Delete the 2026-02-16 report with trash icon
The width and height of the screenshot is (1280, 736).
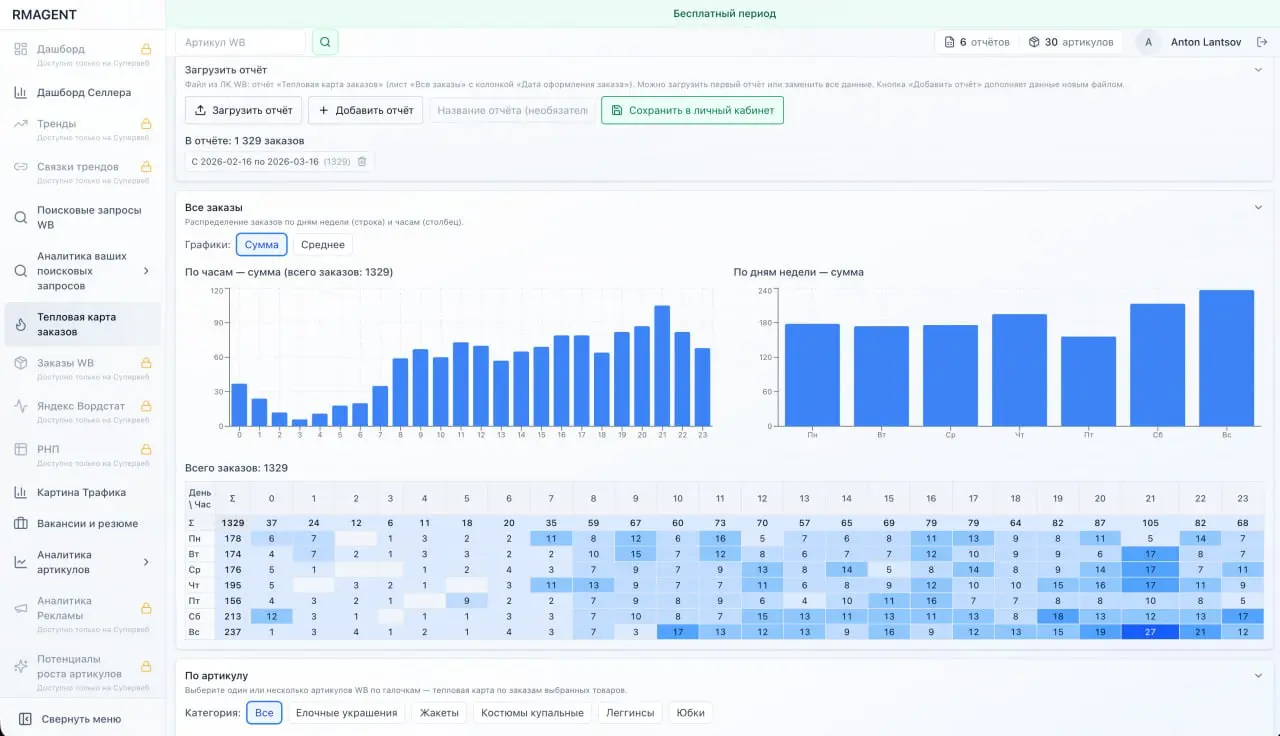coord(362,161)
